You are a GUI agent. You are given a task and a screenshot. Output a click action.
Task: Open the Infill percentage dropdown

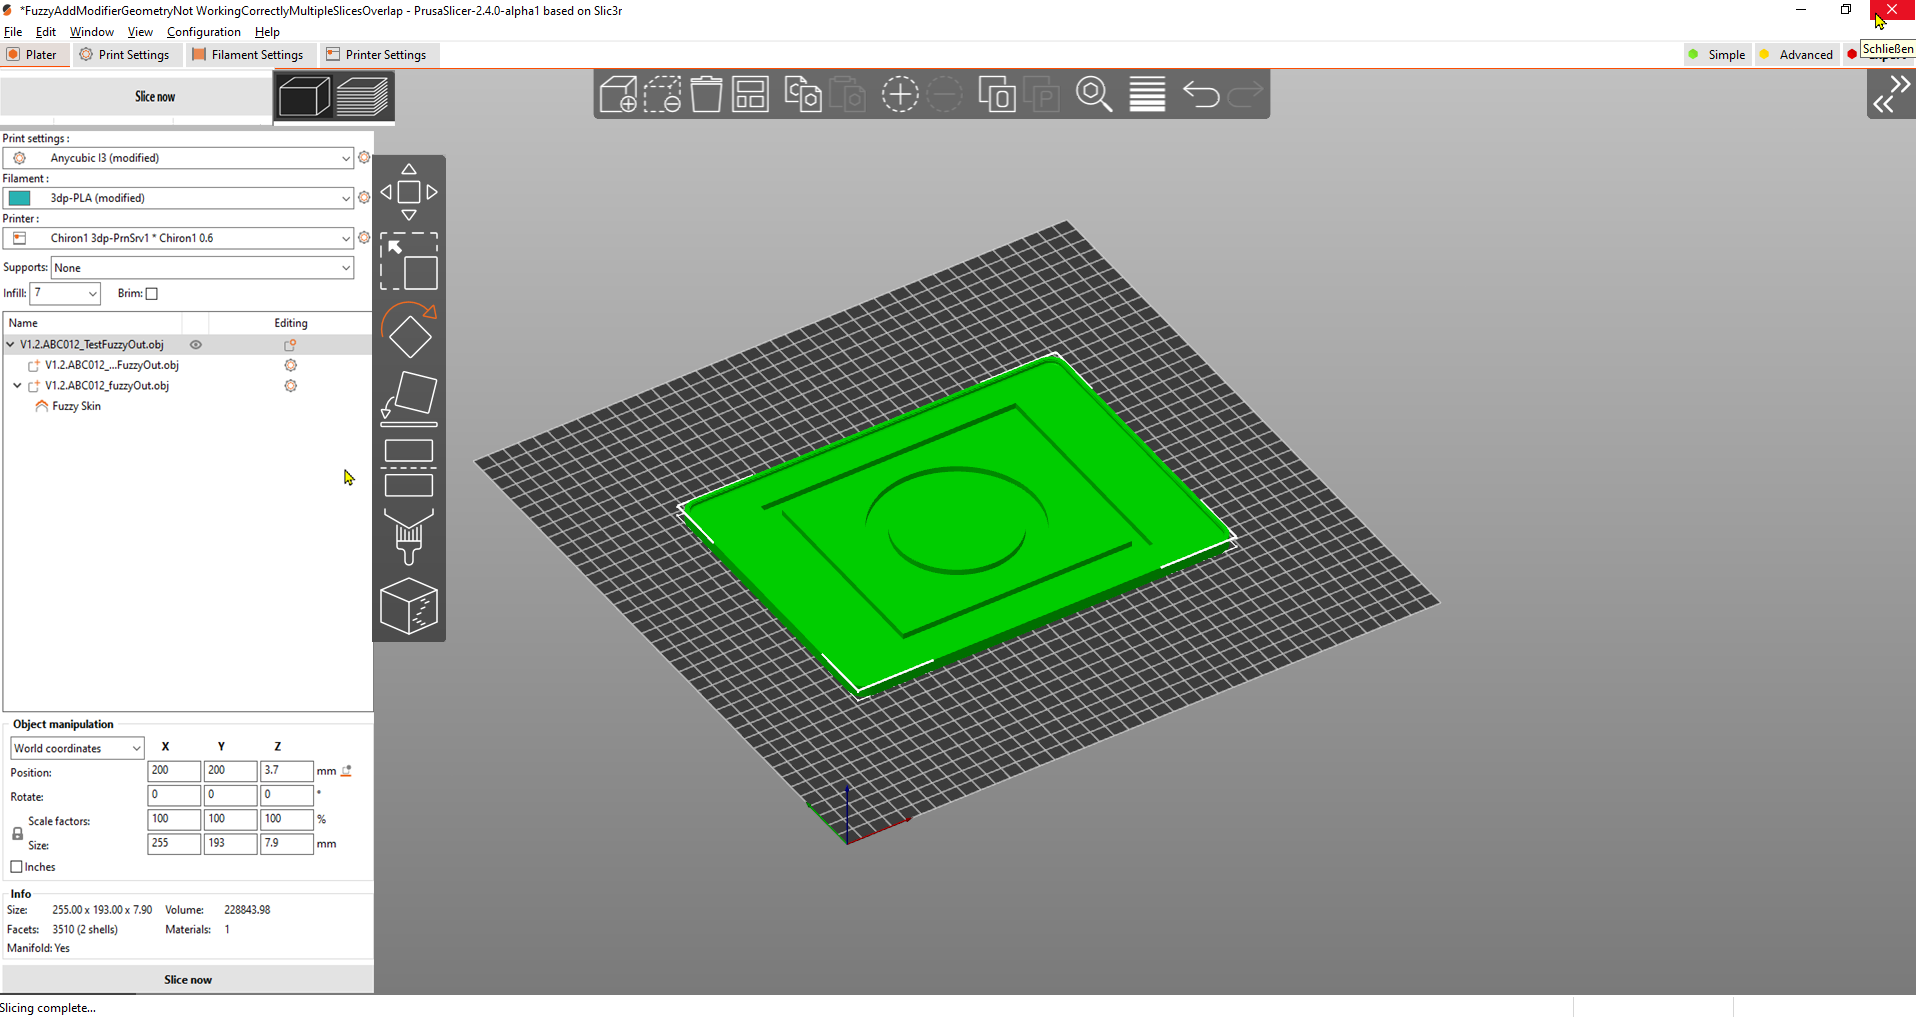(x=65, y=293)
